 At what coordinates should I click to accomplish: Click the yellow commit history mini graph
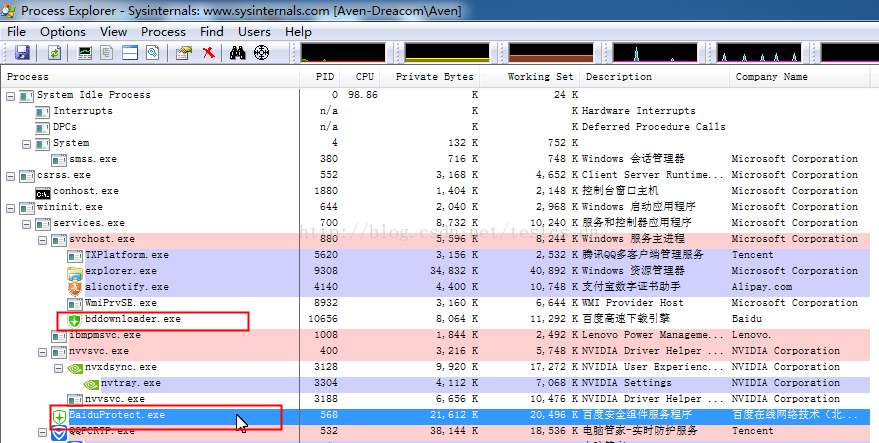pos(447,53)
